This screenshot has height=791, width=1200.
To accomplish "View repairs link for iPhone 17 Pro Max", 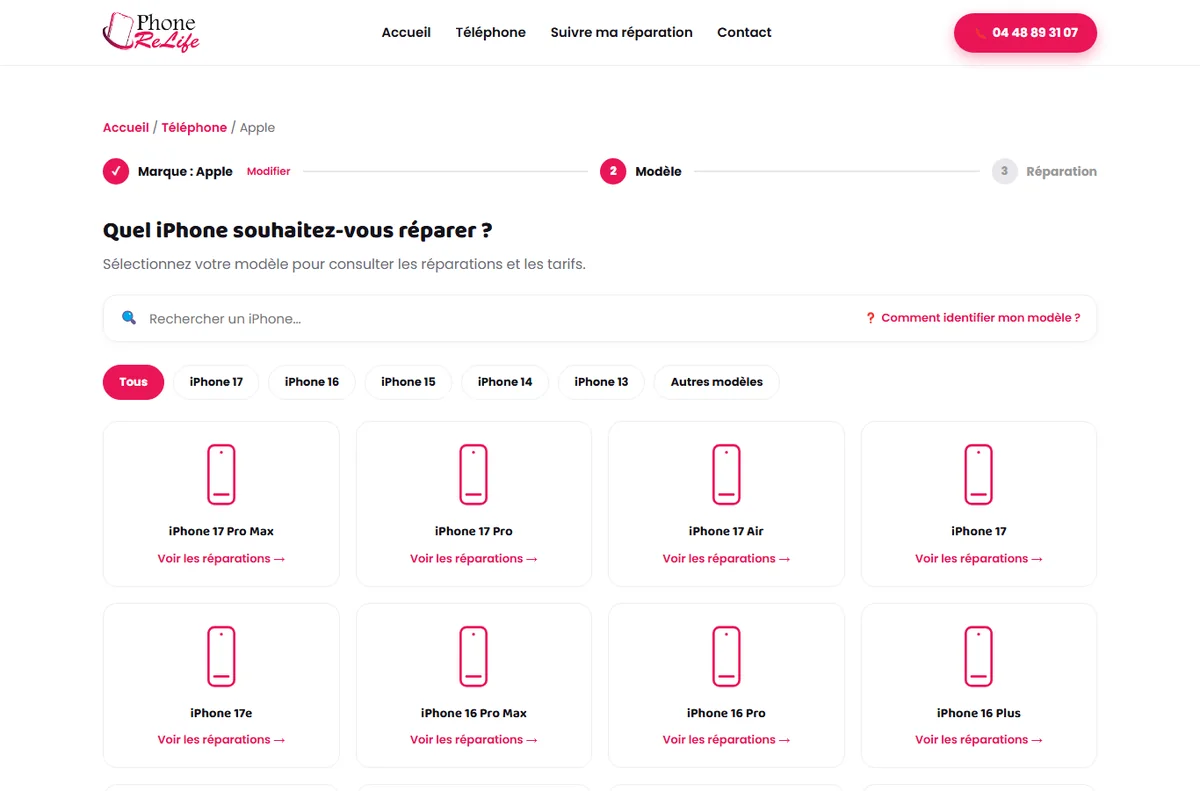I will tap(221, 559).
